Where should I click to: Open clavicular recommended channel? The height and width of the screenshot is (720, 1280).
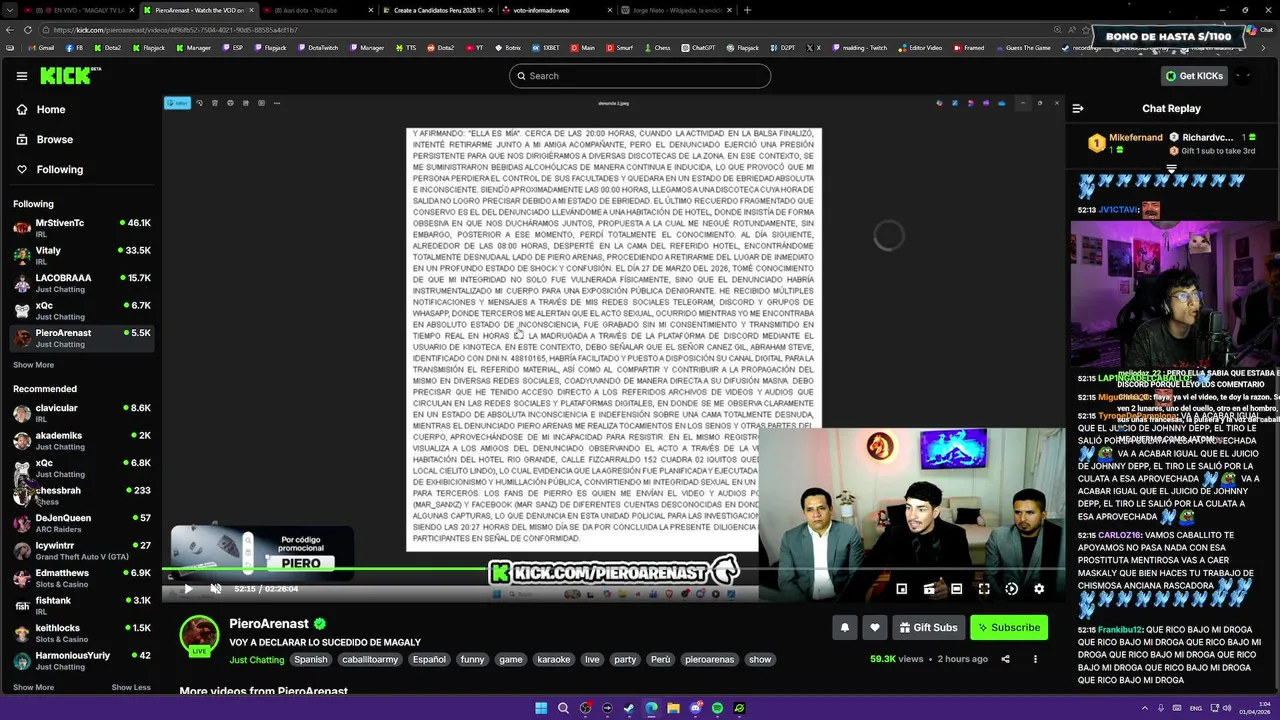point(82,413)
